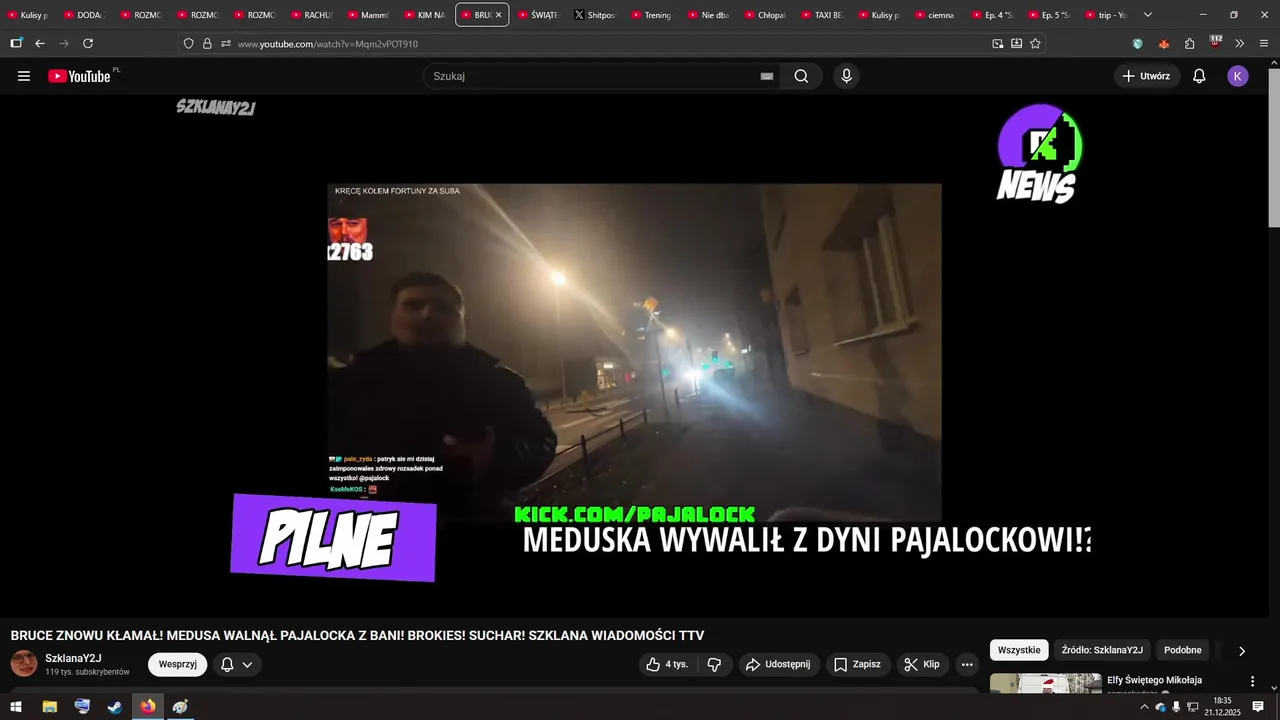Switch to the KIM NA tab
This screenshot has width=1280, height=720.
click(424, 15)
